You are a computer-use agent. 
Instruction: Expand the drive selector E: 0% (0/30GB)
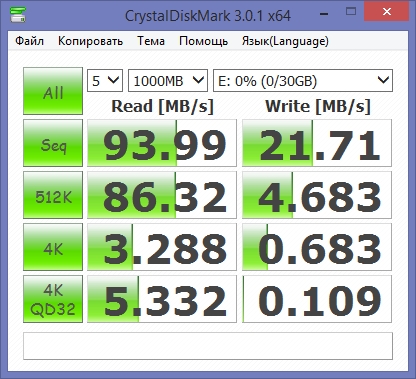coord(303,80)
